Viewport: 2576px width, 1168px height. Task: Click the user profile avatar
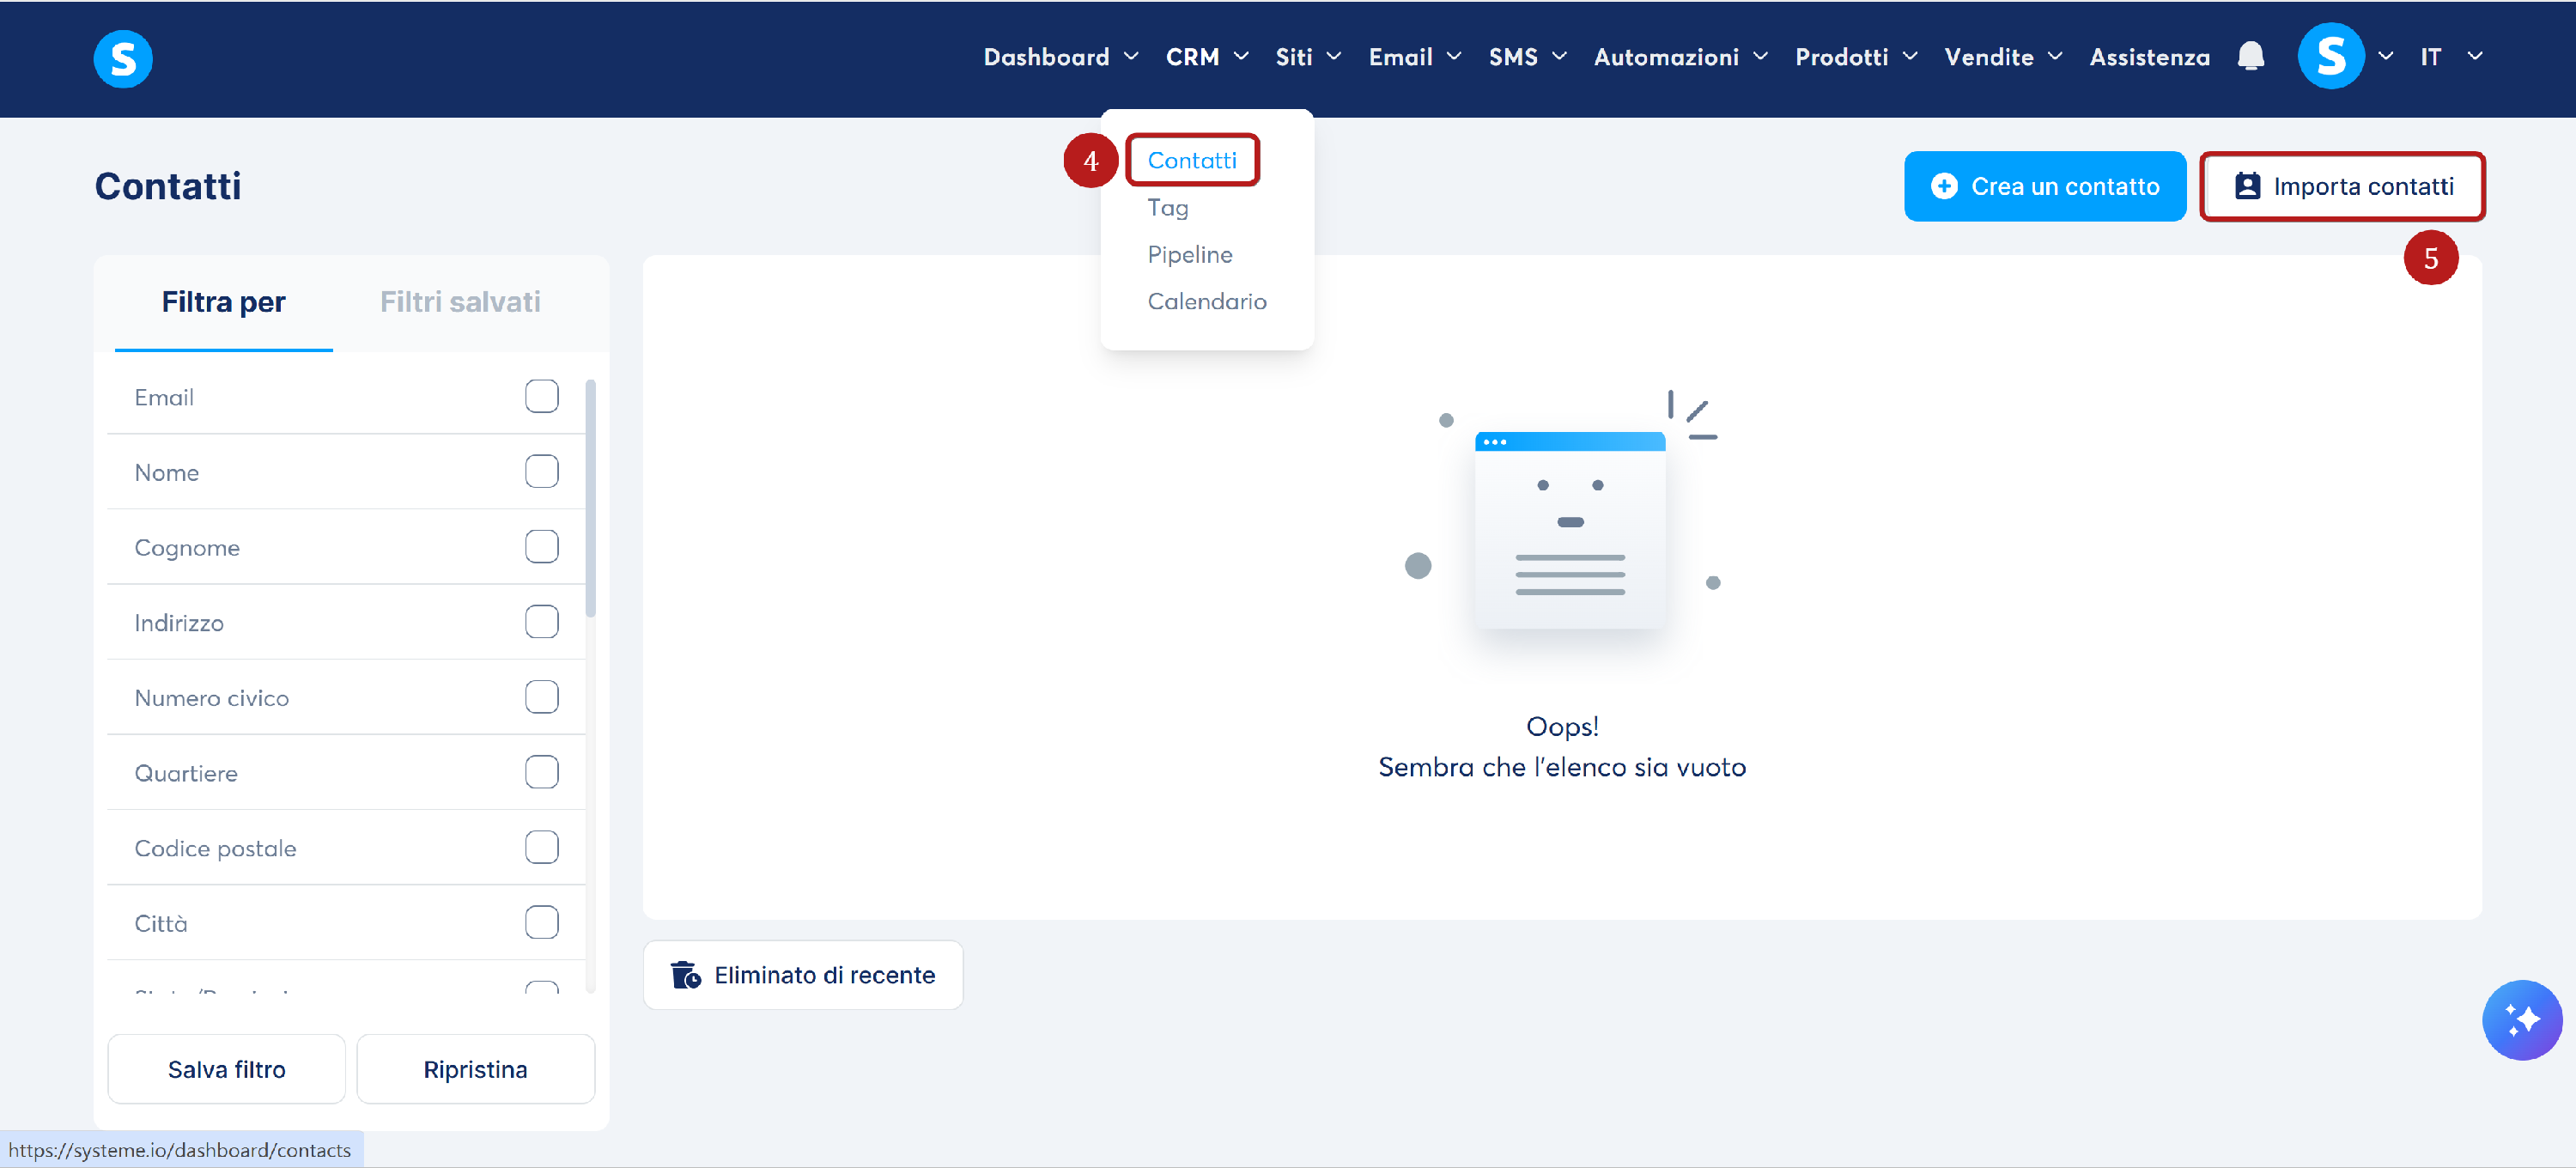point(2330,56)
